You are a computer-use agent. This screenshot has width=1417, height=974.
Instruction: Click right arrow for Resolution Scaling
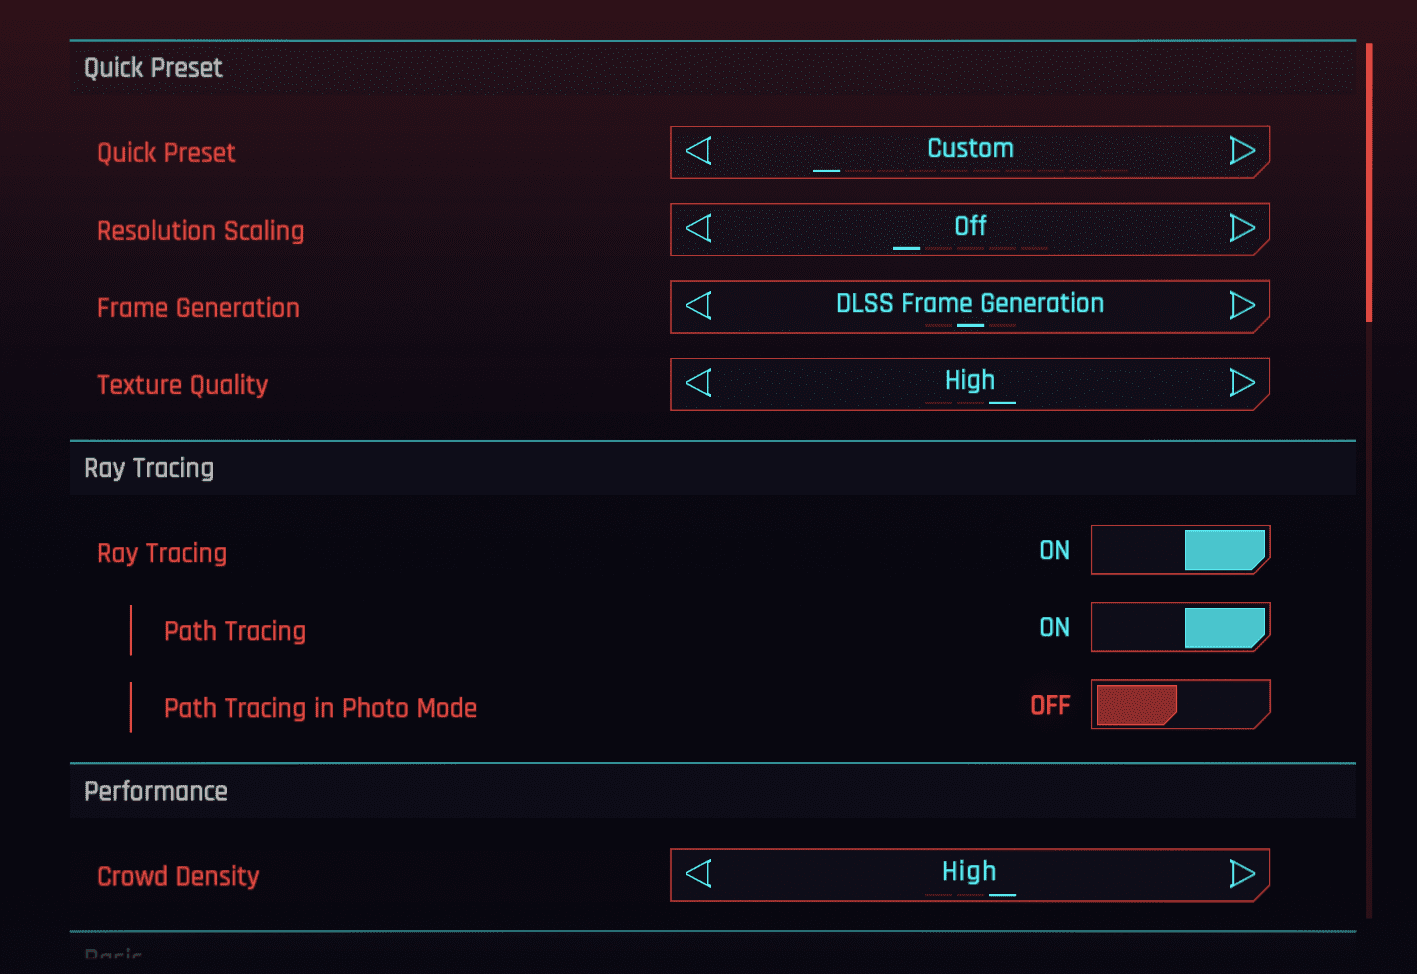pos(1241,228)
